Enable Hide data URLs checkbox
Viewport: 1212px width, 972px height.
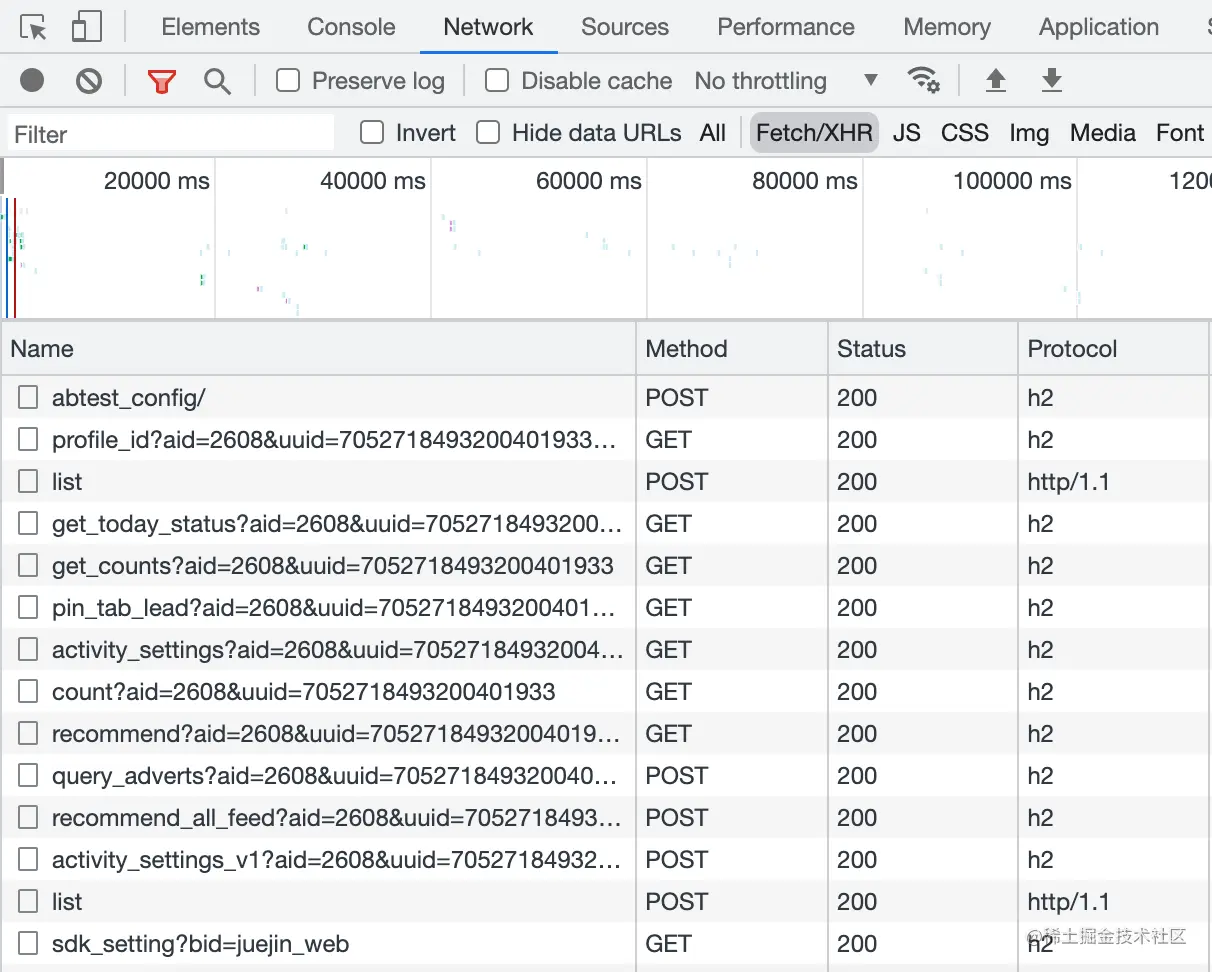488,132
